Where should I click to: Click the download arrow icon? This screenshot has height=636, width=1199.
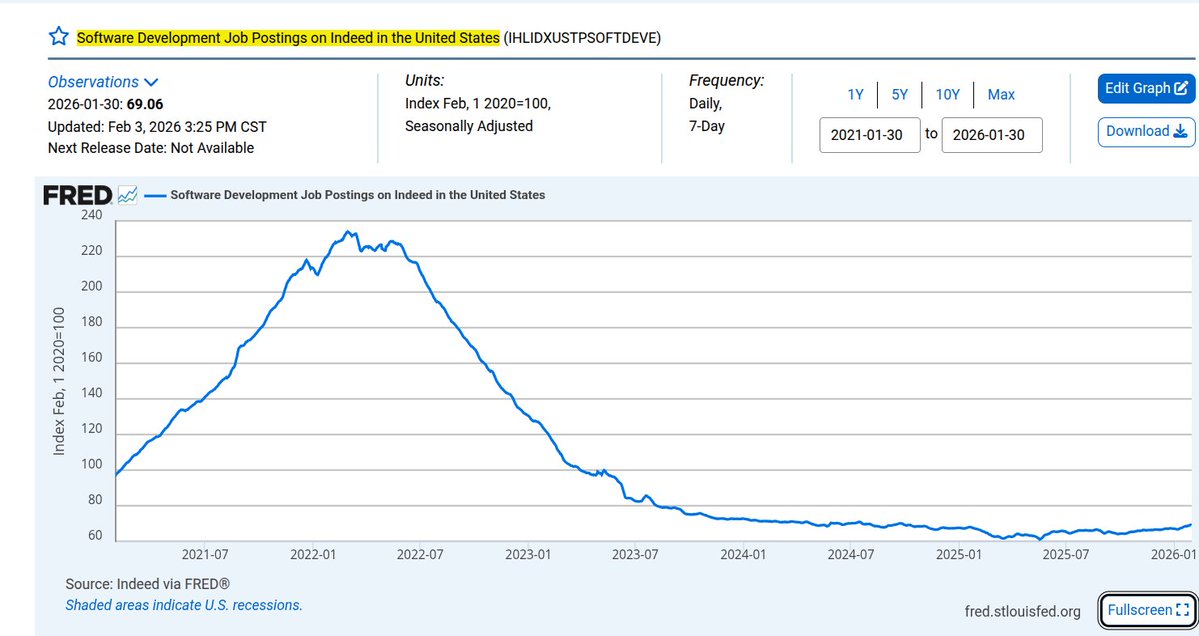tap(1178, 131)
